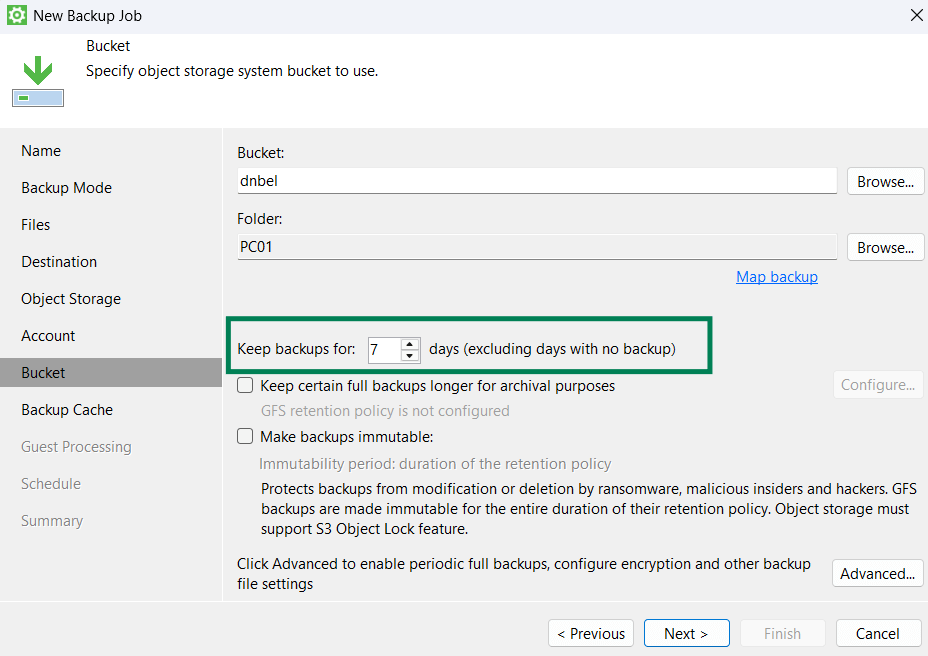This screenshot has width=928, height=656.
Task: Decrease retention days with down arrow
Action: click(410, 355)
